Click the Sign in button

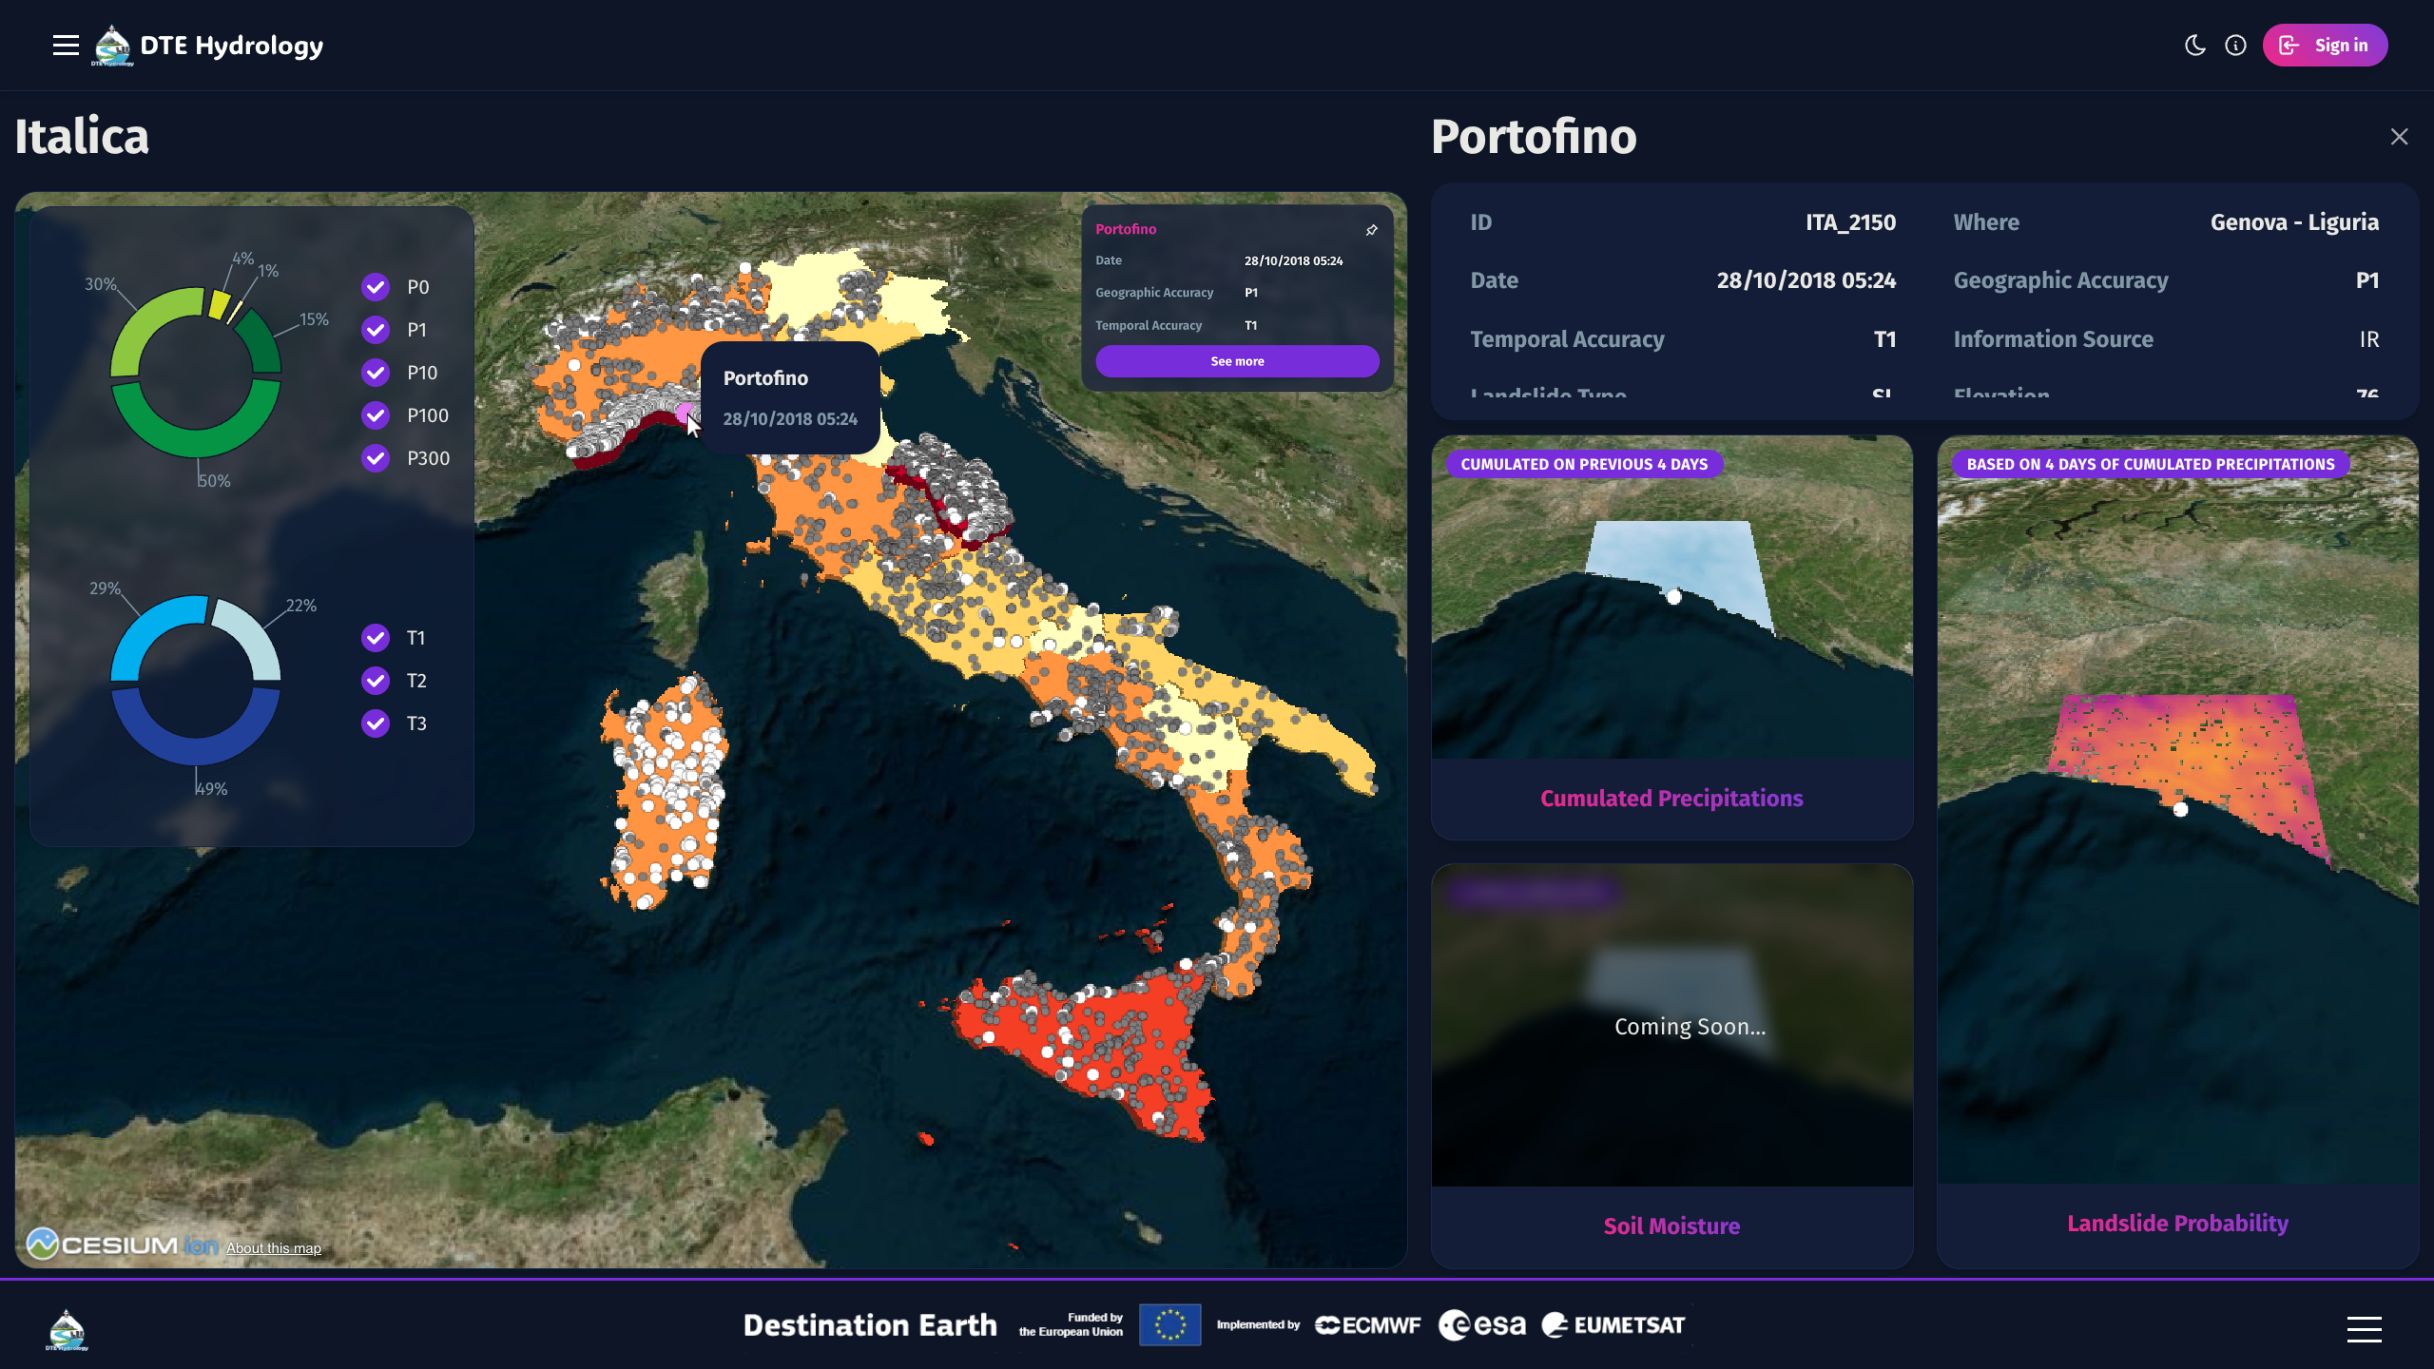(x=2324, y=45)
